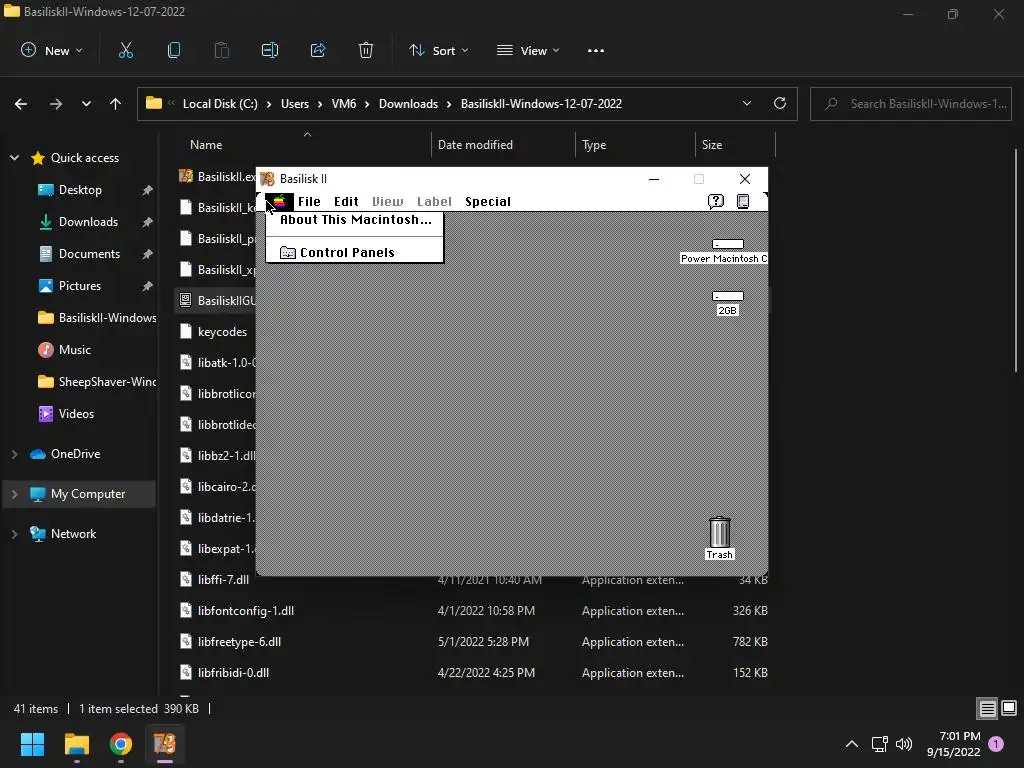Open the Apple menu icon in Basilisk II
The height and width of the screenshot is (768, 1024).
click(x=280, y=202)
